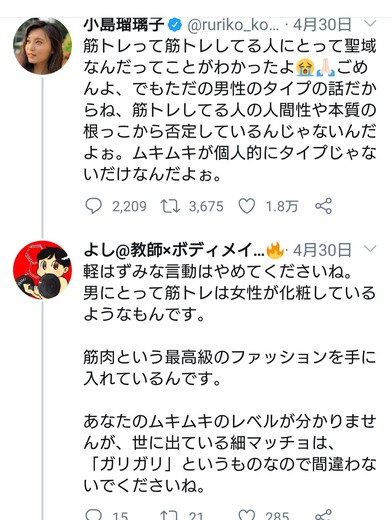
Task: Share 小島瑠璃子's tweet via share icon
Action: 324,206
